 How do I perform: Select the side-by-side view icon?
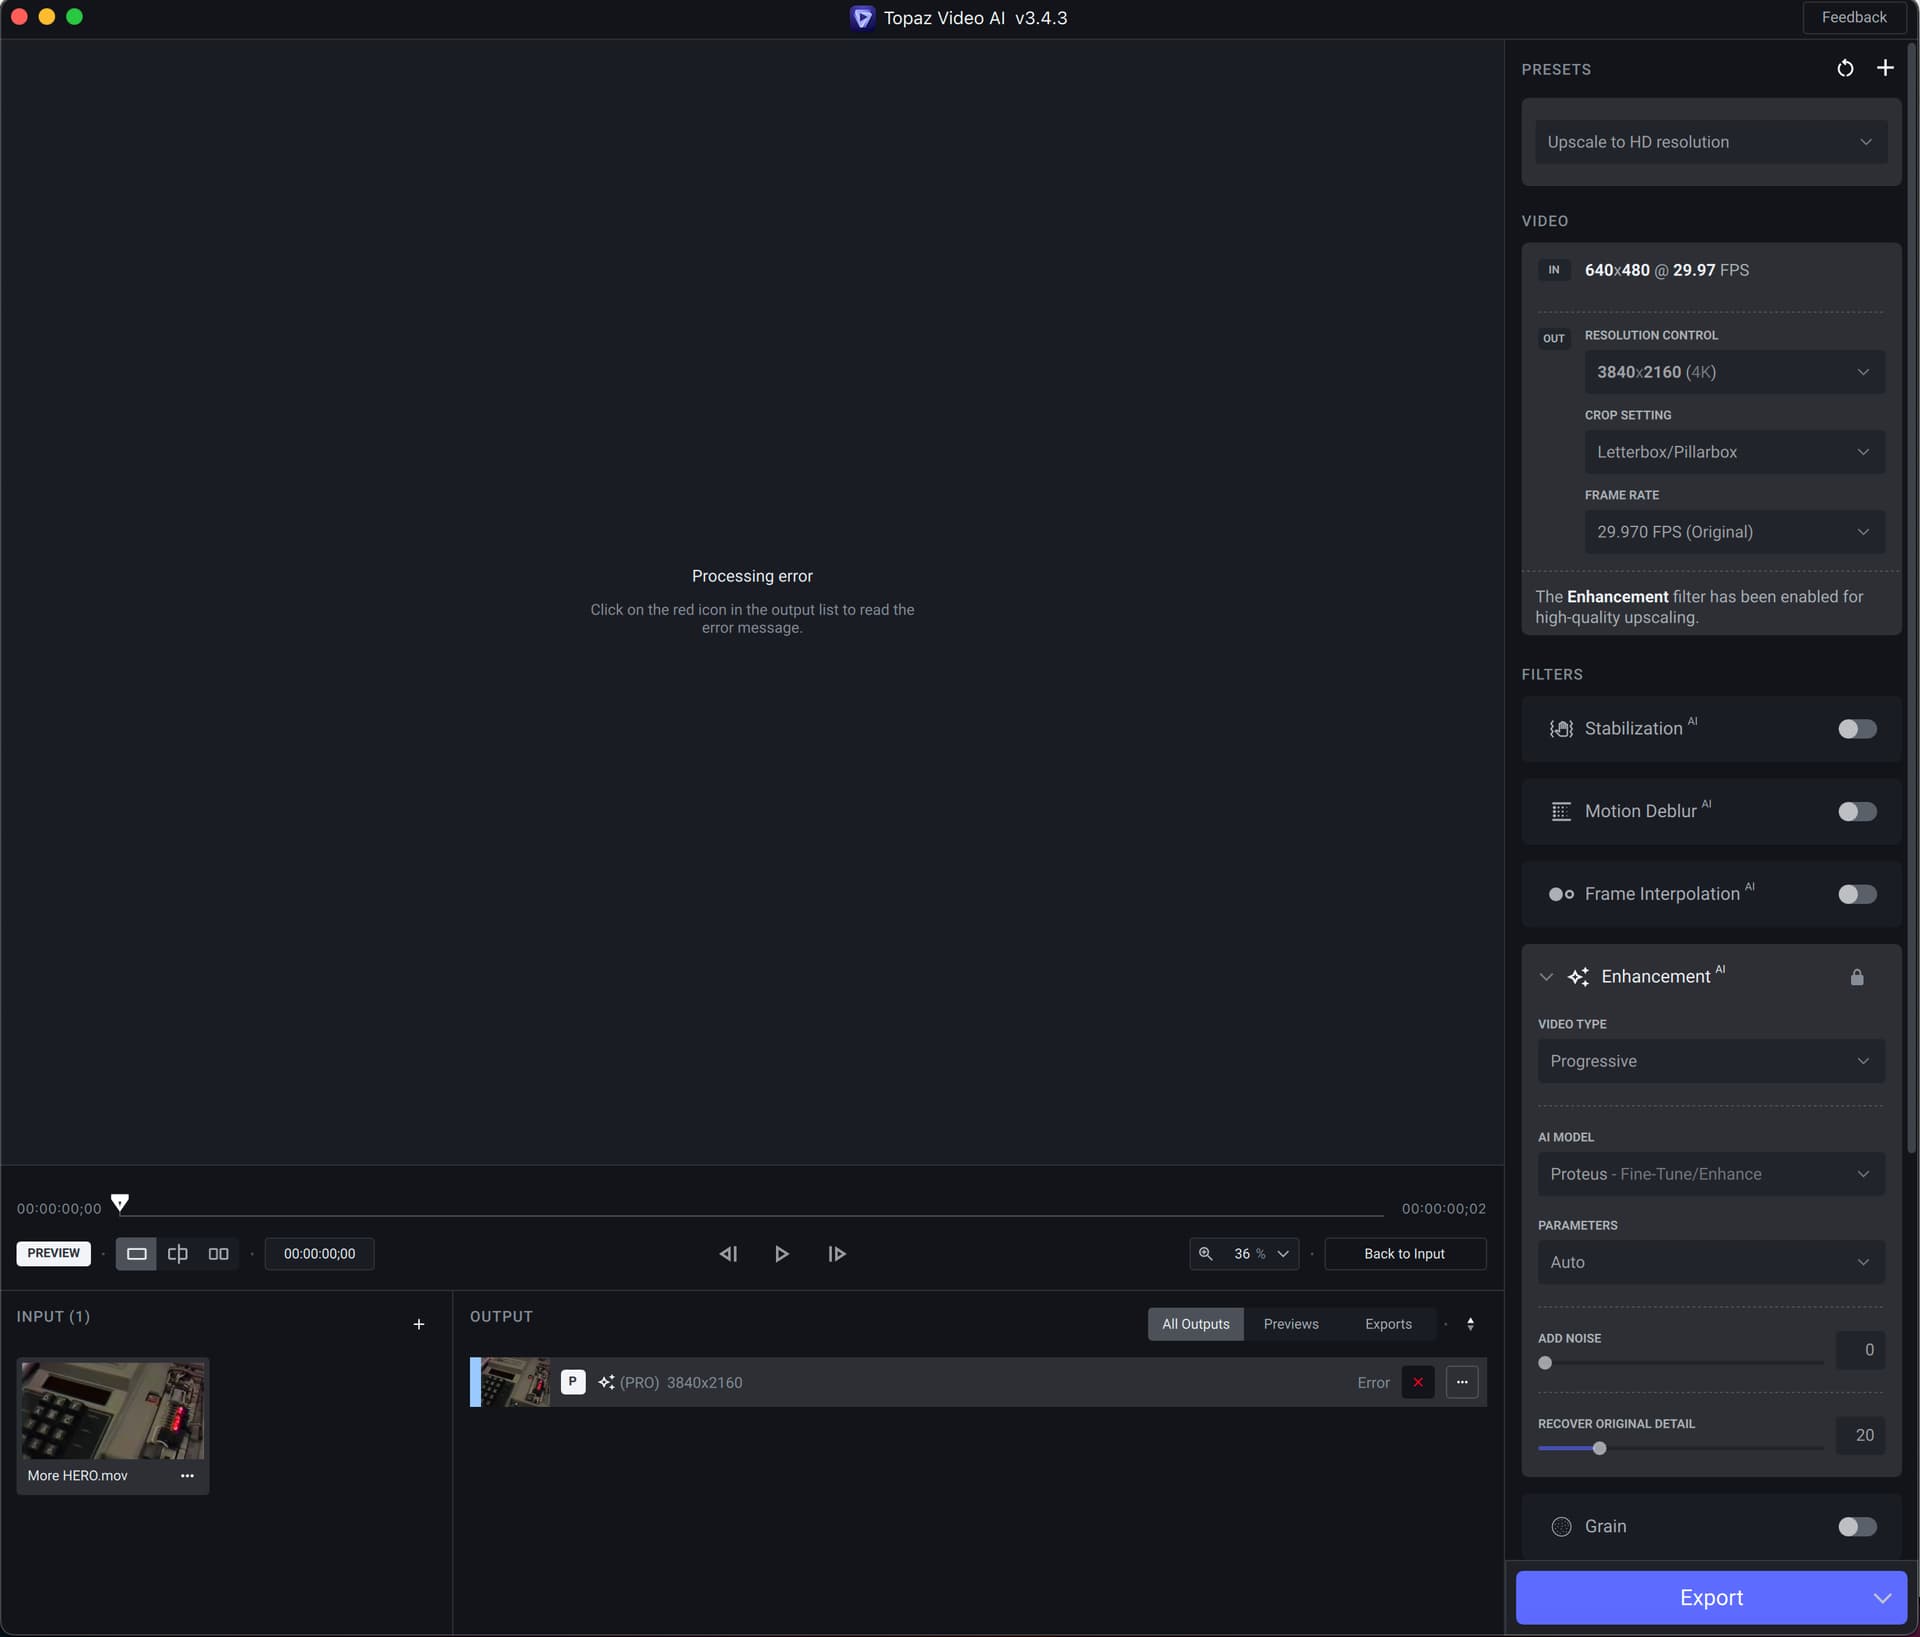(x=219, y=1253)
